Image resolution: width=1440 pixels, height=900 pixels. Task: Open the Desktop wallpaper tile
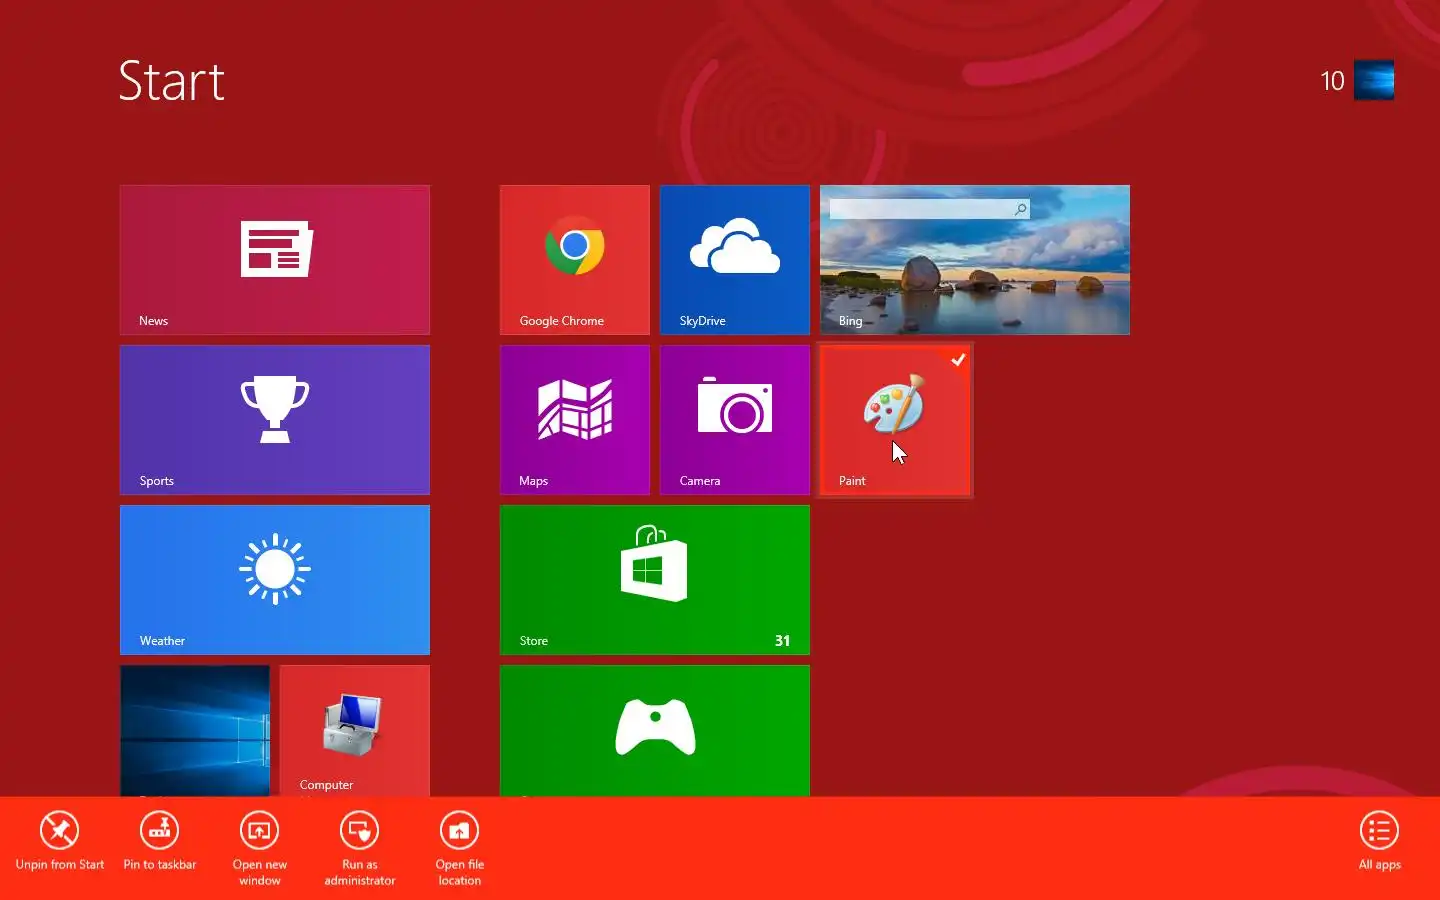195,731
